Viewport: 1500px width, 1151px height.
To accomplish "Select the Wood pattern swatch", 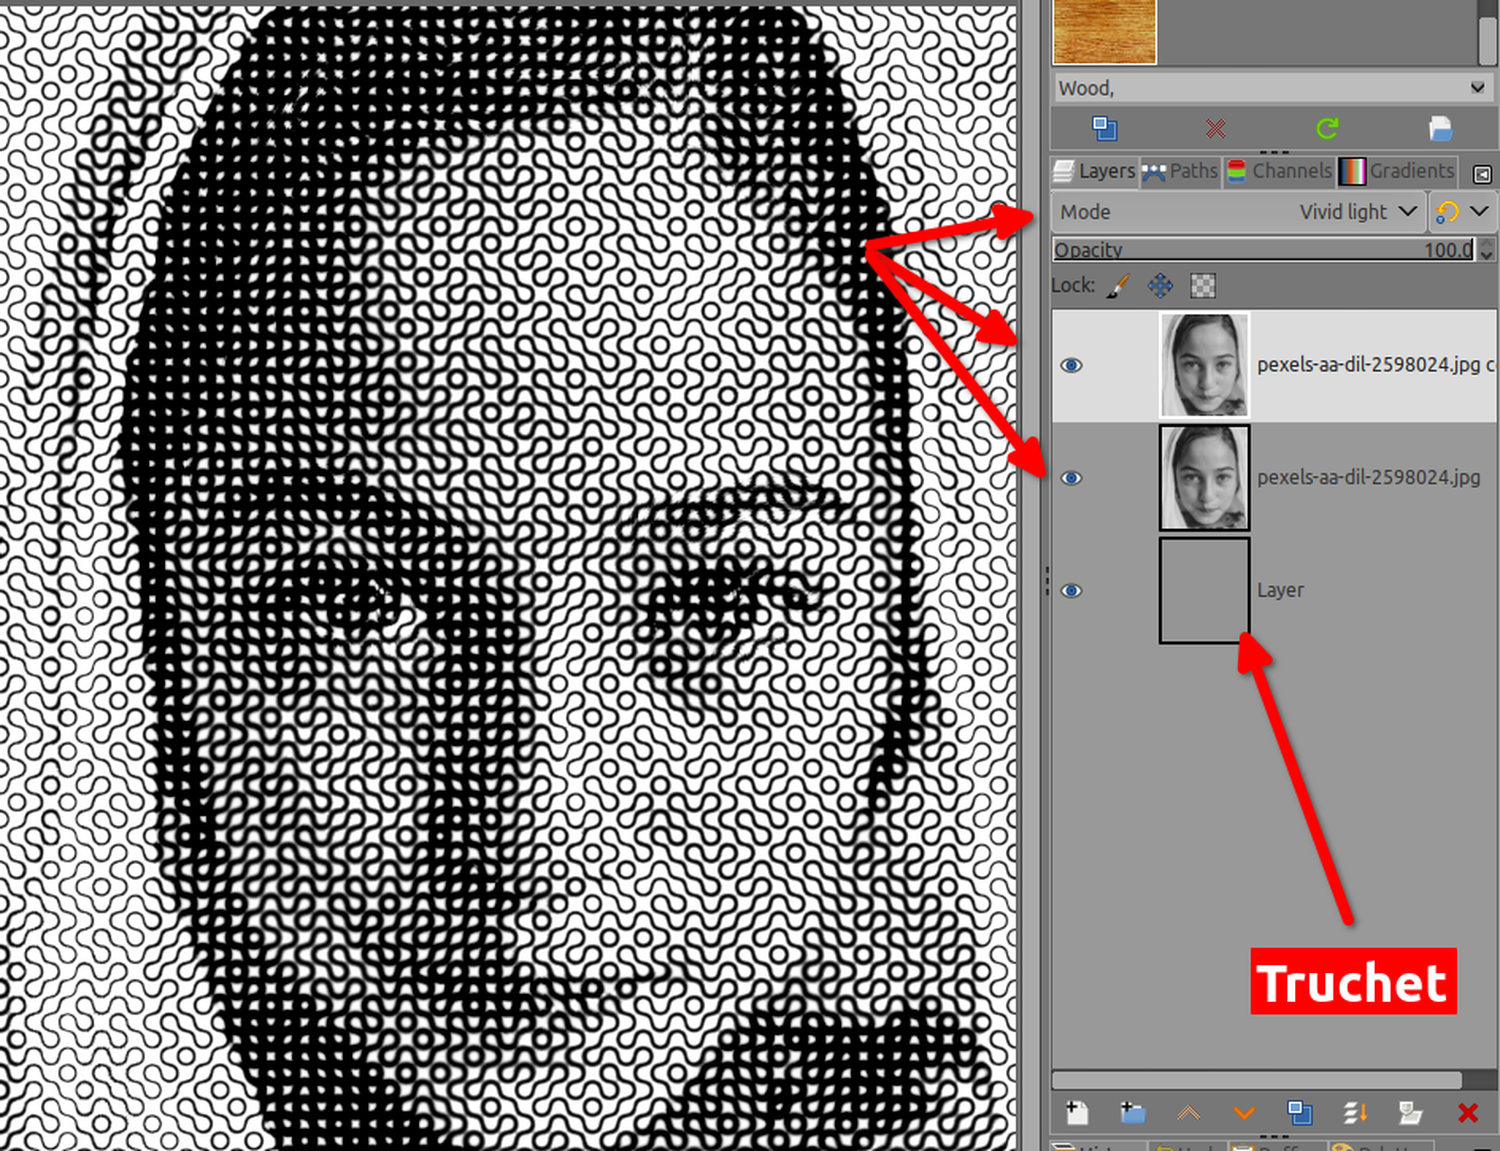I will (x=1104, y=32).
